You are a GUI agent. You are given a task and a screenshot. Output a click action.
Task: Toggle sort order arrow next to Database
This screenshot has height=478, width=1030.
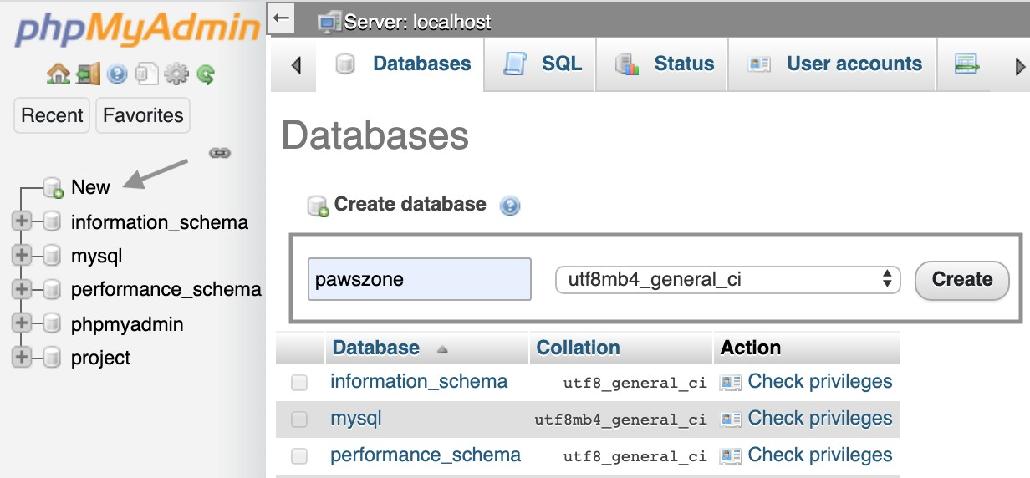point(442,350)
